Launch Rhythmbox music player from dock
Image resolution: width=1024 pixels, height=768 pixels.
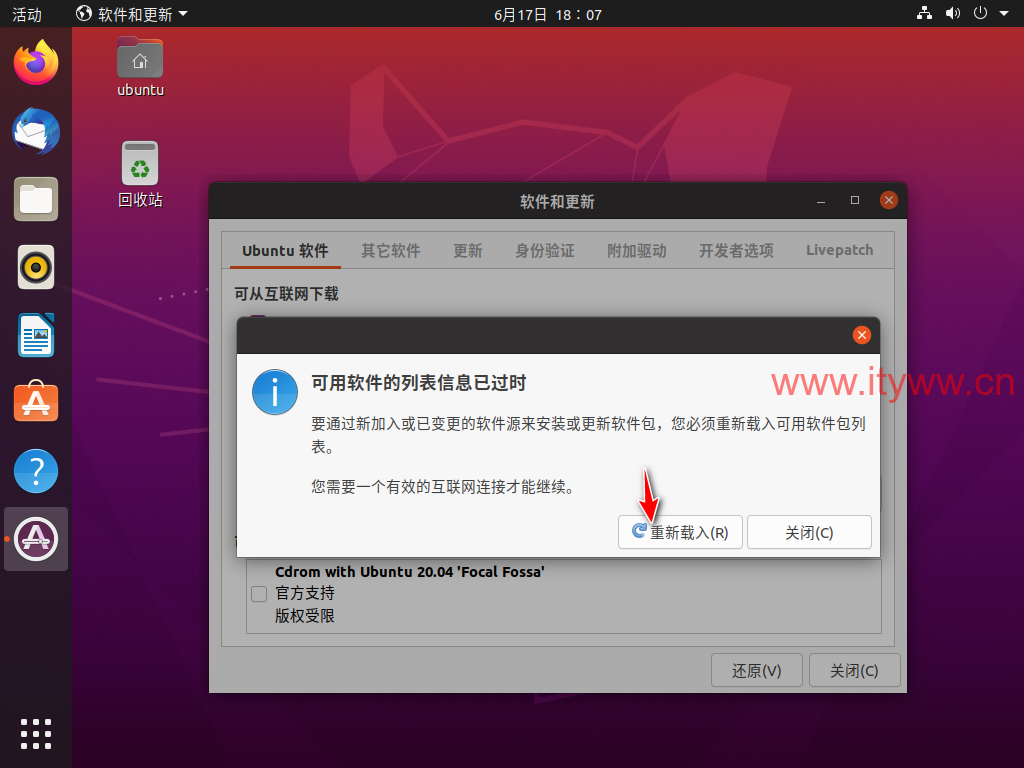[36, 267]
